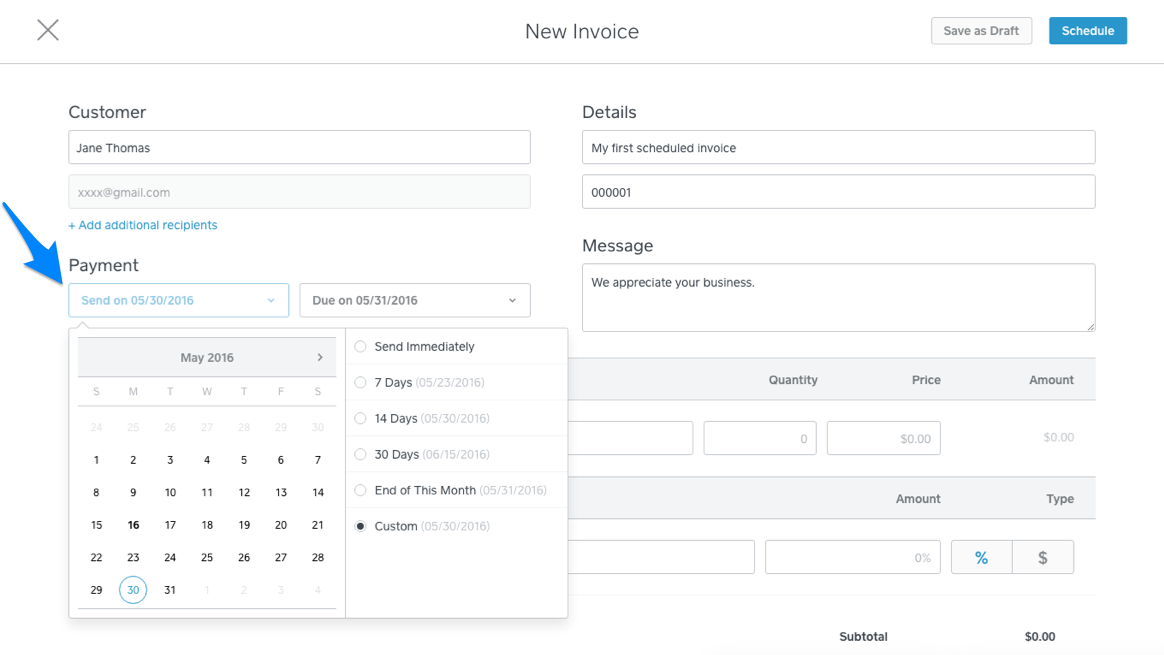
Task: Collapse the Send on date dropdown
Action: [x=178, y=300]
